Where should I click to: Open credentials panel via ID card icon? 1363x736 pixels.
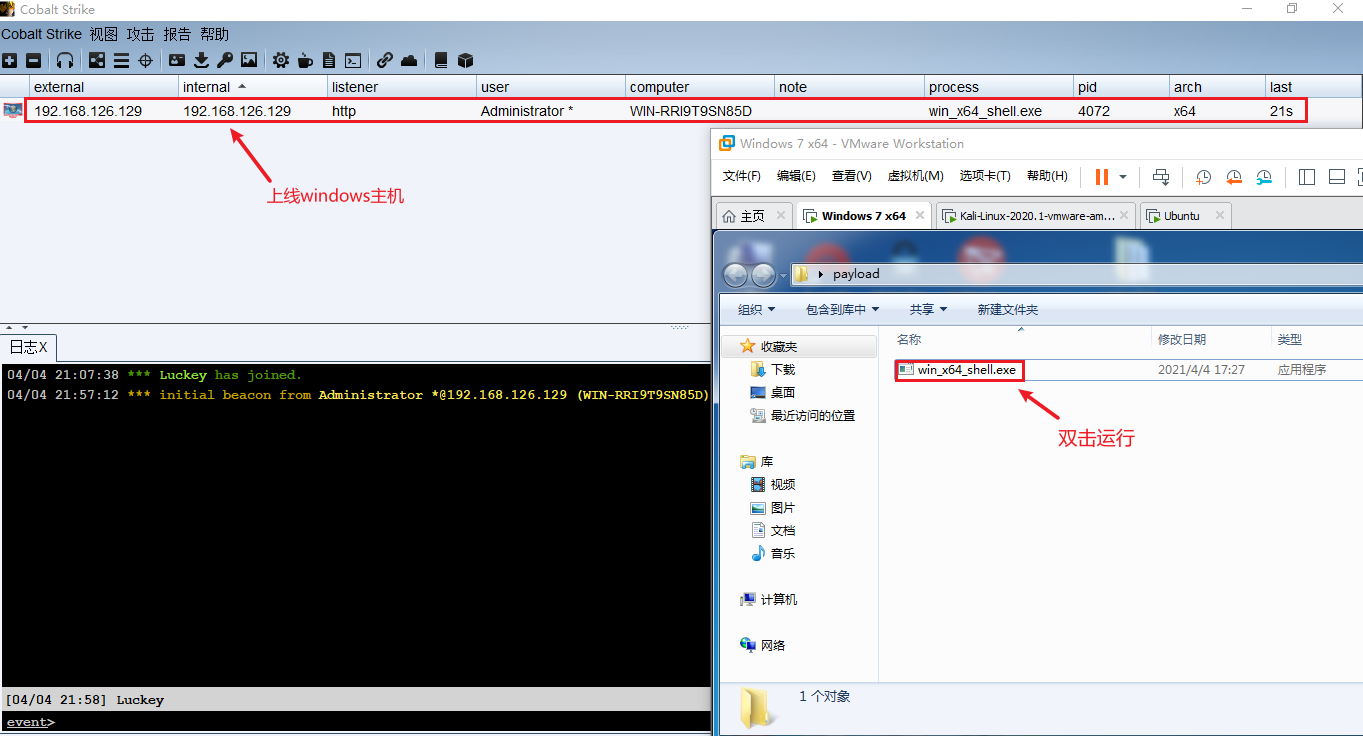coord(176,60)
